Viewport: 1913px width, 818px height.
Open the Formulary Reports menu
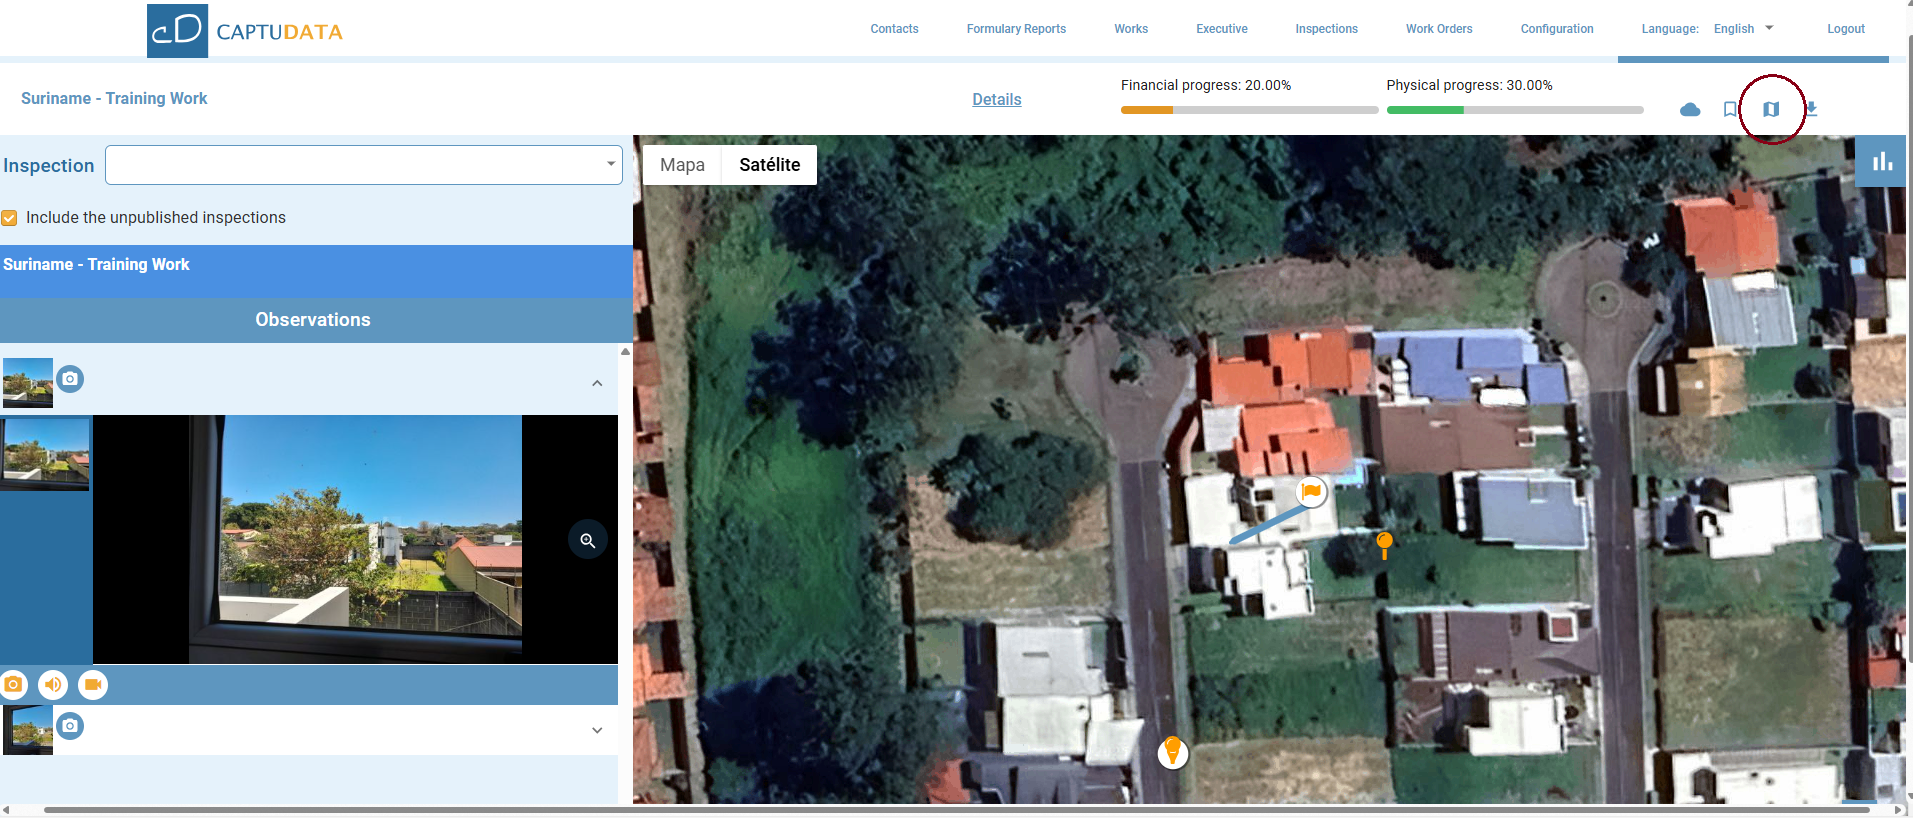coord(1016,29)
